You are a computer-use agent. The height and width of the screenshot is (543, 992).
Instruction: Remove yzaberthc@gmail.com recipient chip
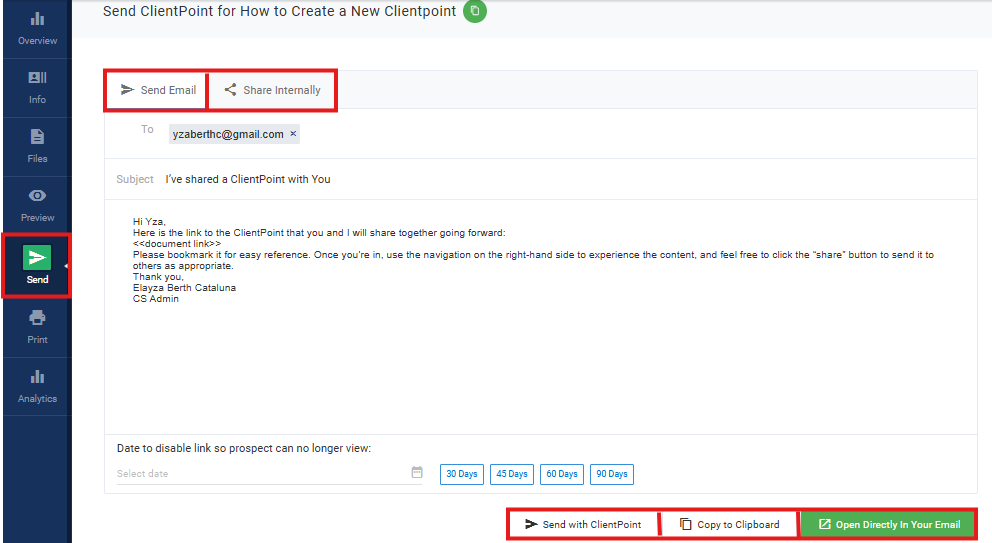click(293, 134)
